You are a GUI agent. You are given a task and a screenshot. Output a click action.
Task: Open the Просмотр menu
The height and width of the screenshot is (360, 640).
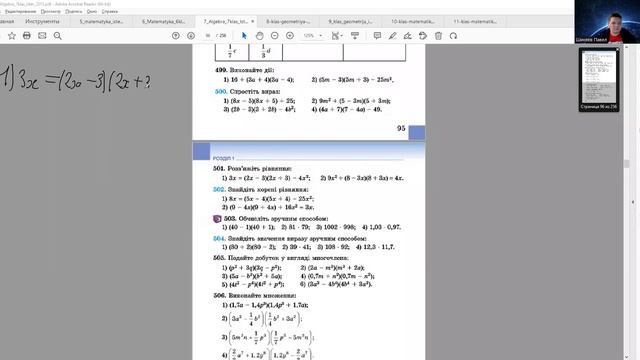click(51, 11)
